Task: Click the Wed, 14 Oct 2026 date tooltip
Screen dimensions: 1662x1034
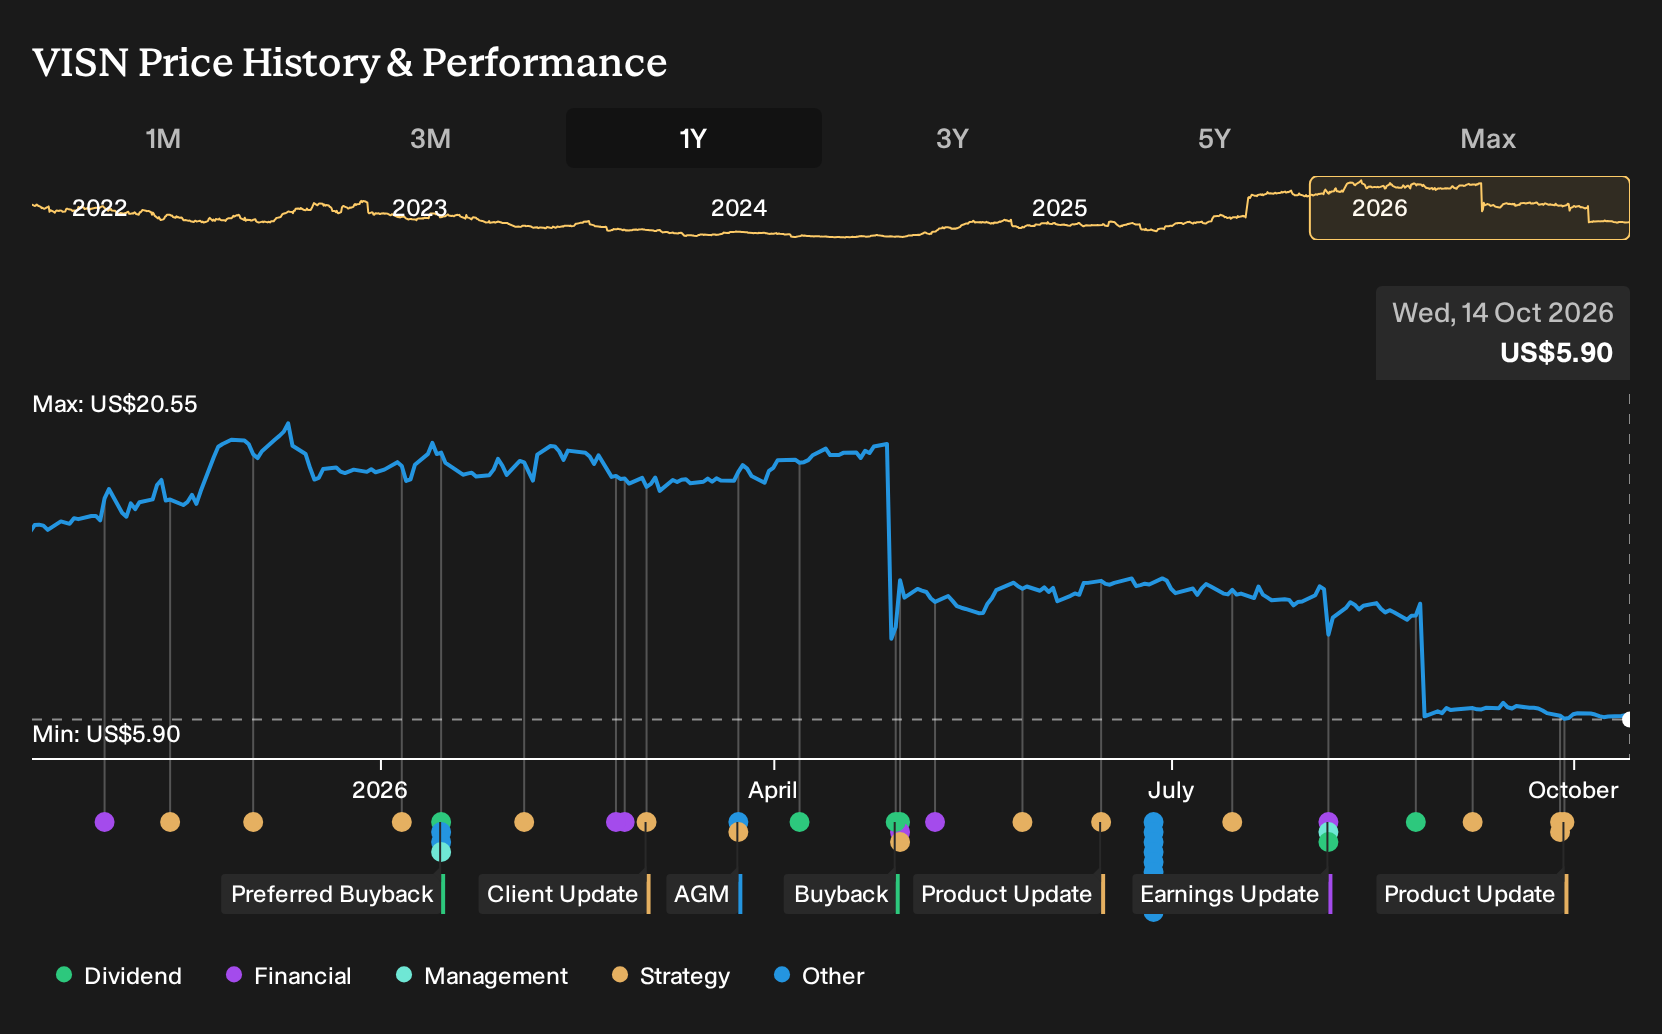Action: point(1502,313)
